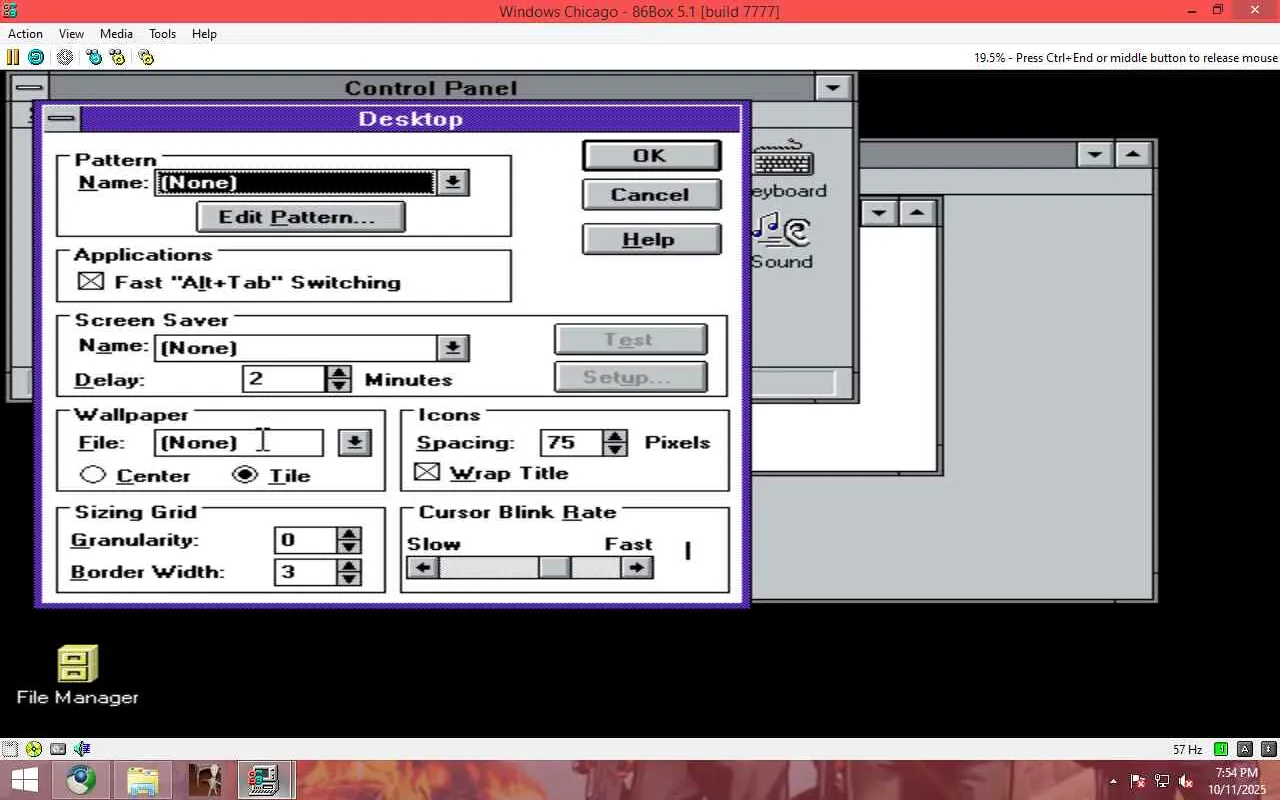This screenshot has height=800, width=1280.
Task: Click the Border Width value field
Action: click(x=305, y=572)
